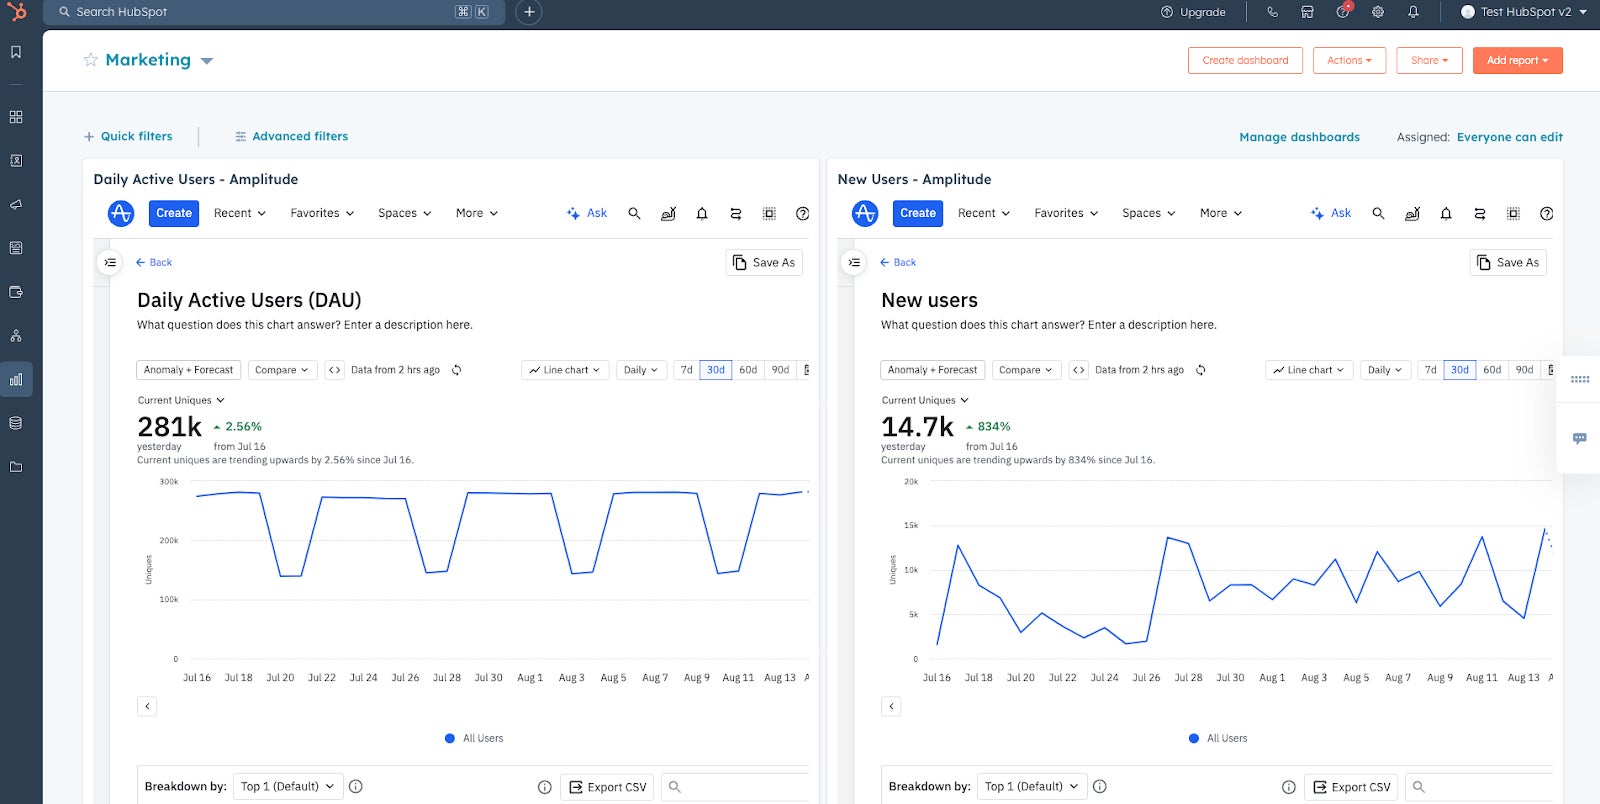
Task: Click the reporting bar chart sidebar icon
Action: pos(16,380)
